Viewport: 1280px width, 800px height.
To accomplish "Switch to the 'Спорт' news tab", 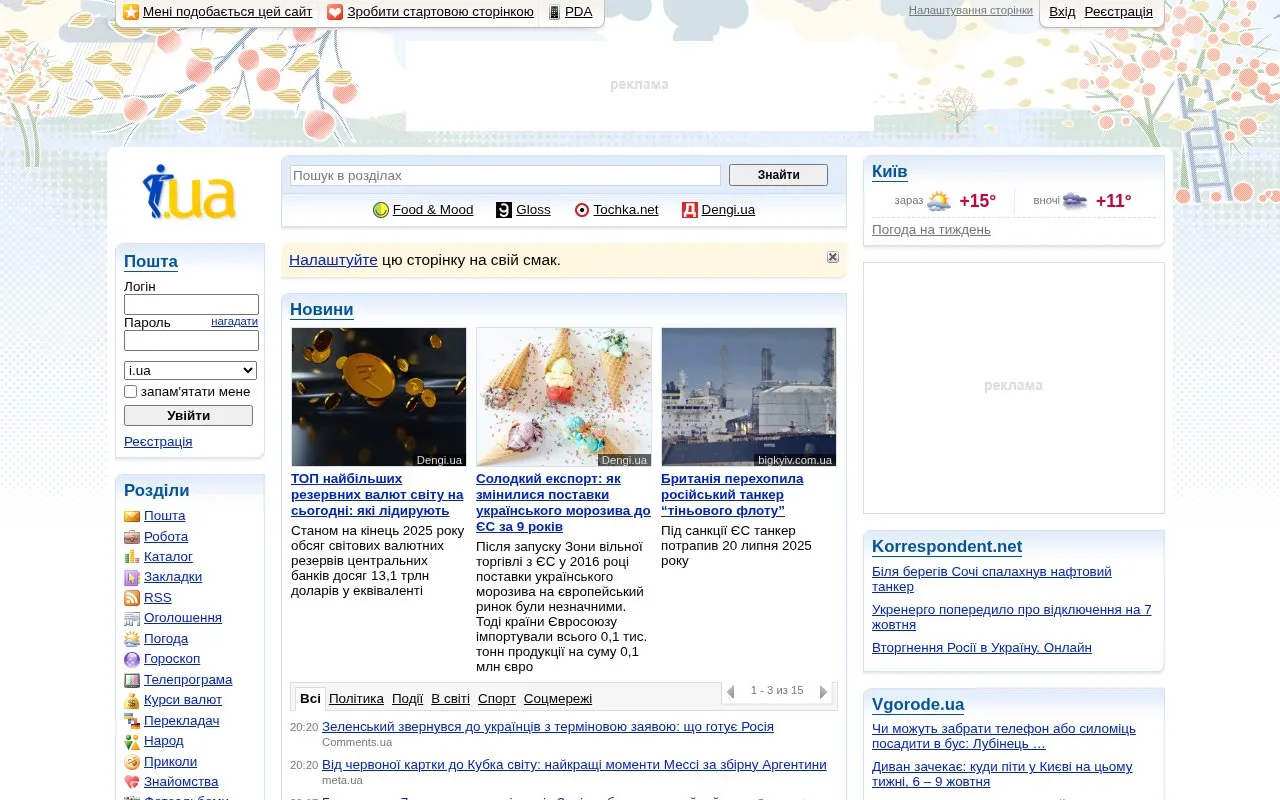I will pos(497,699).
